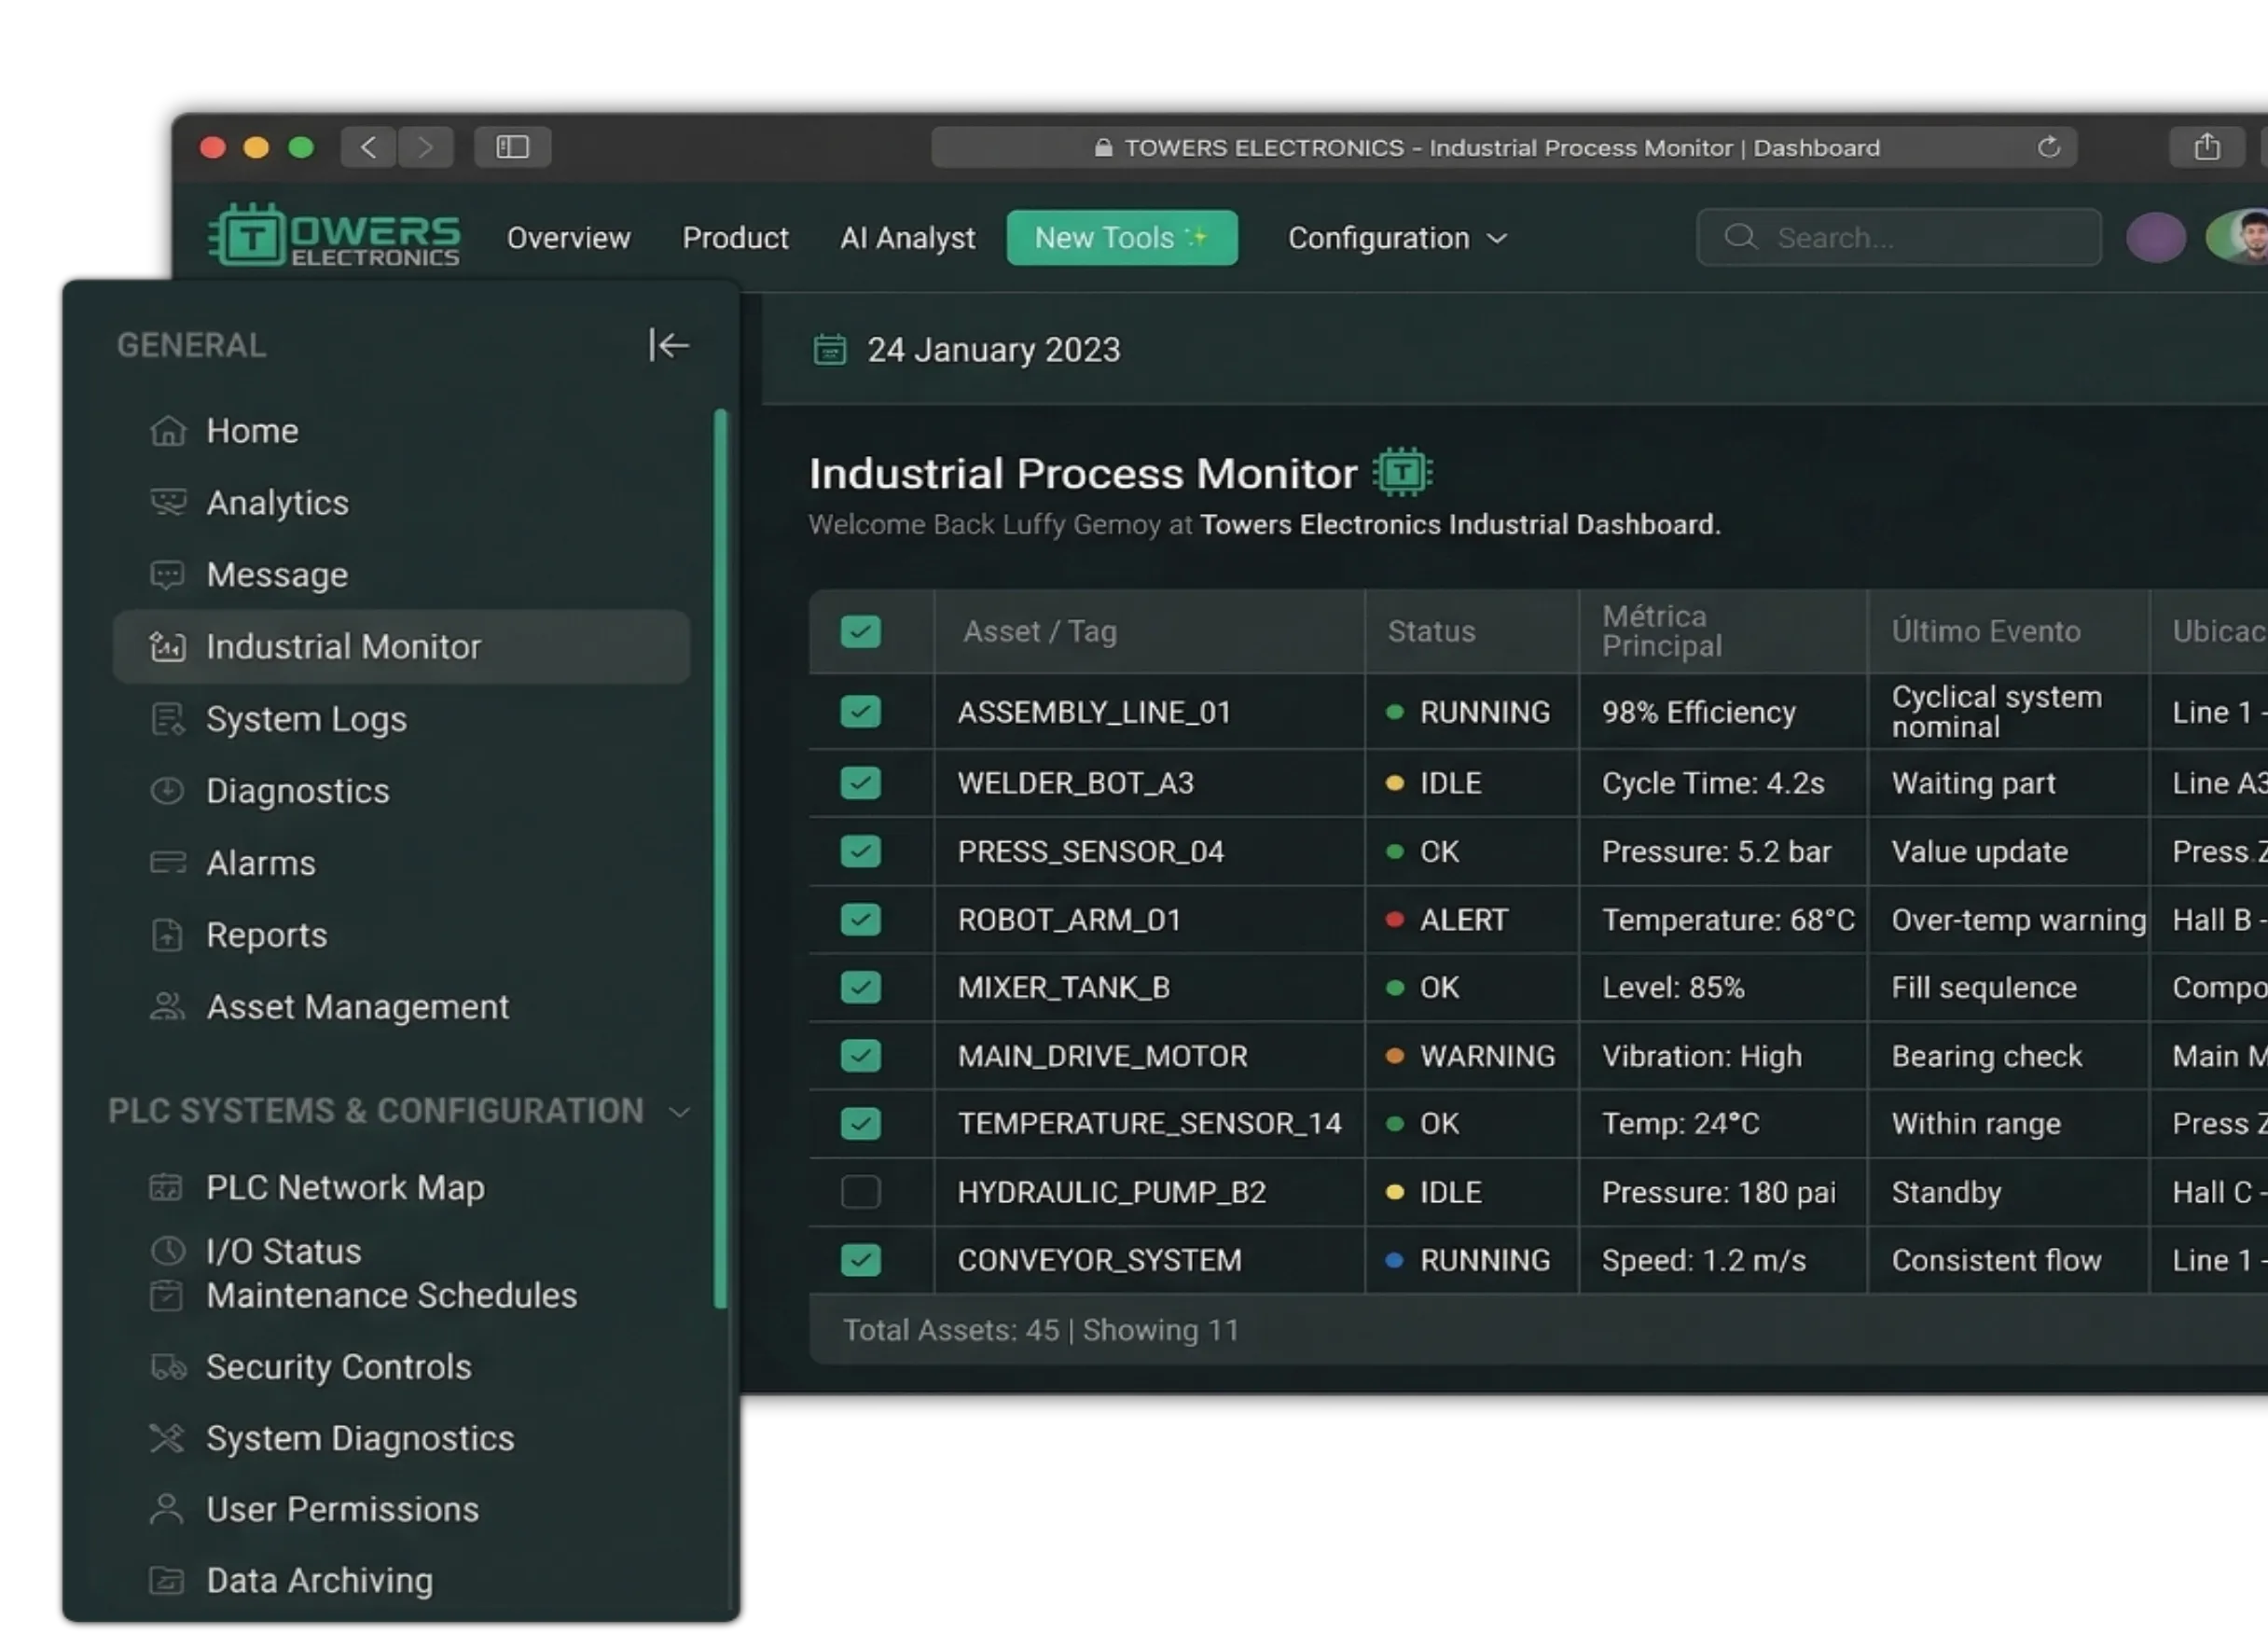Collapse the General sidebar panel
The width and height of the screenshot is (2268, 1634).
(x=668, y=344)
